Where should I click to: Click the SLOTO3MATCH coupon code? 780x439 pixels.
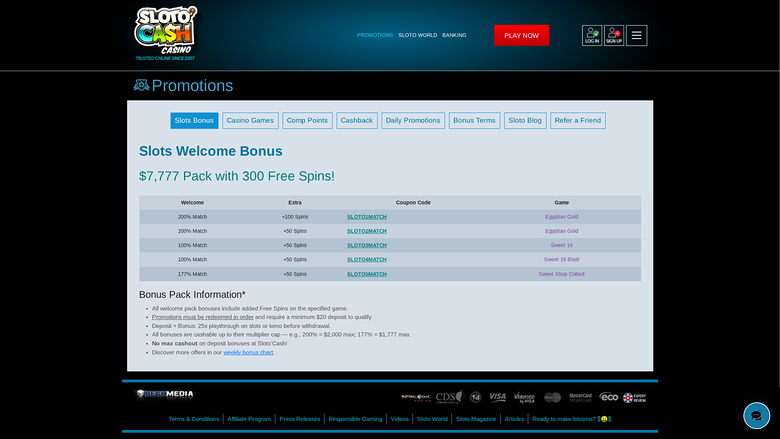point(367,245)
